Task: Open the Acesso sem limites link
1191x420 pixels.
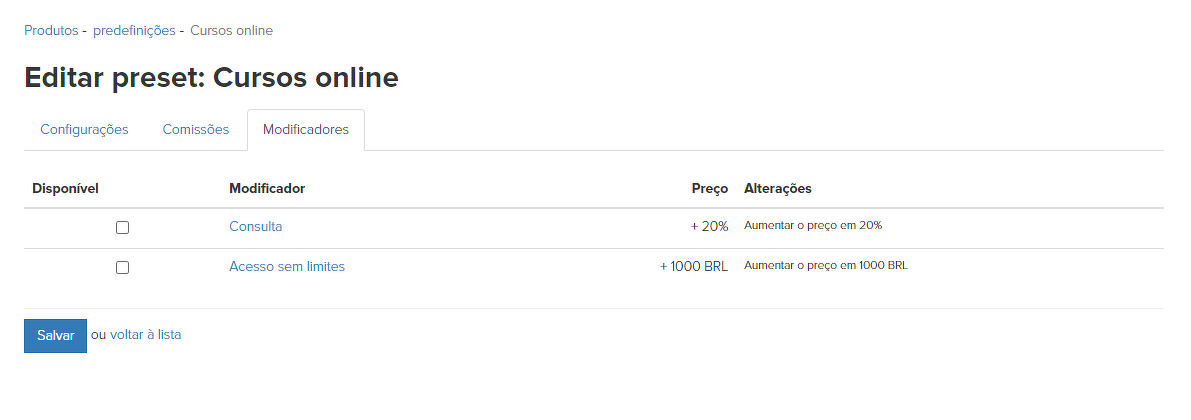Action: (x=286, y=266)
